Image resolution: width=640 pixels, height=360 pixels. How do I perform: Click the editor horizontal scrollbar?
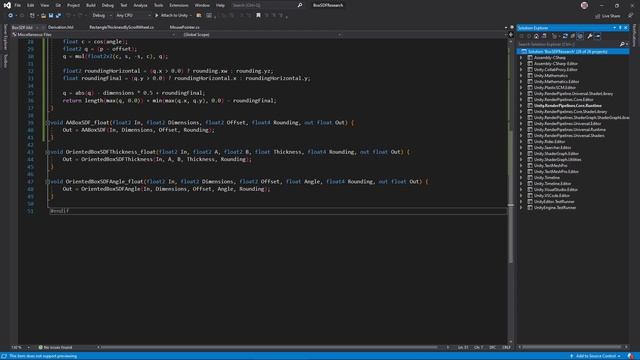269,347
